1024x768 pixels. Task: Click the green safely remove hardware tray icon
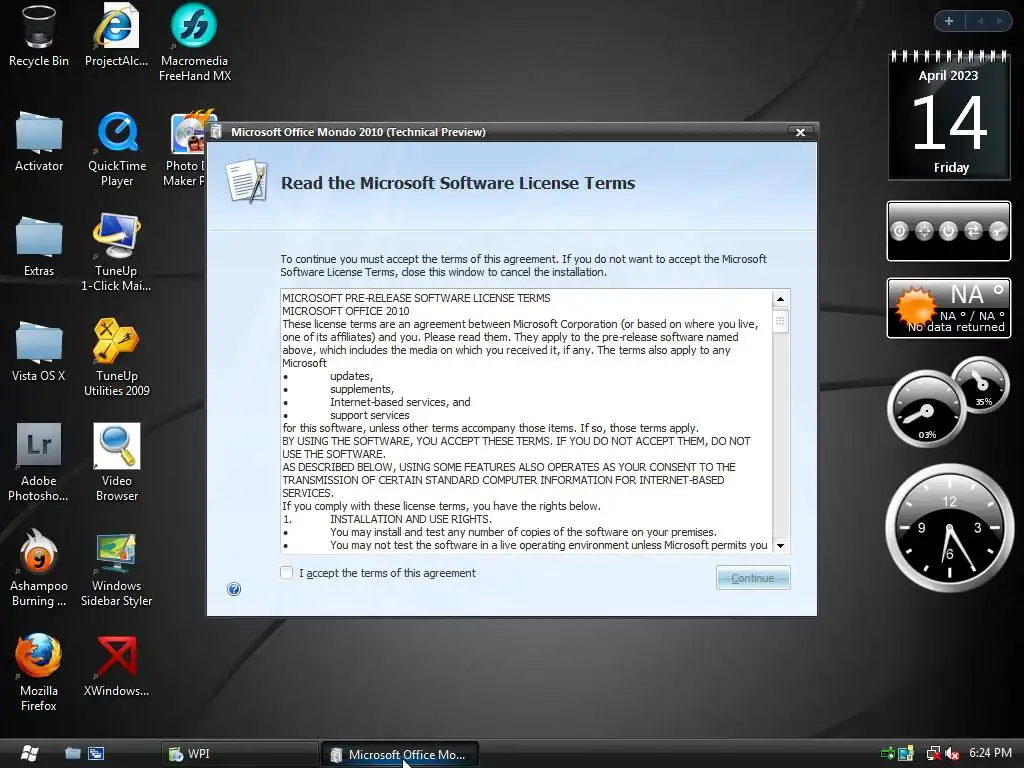(x=887, y=754)
